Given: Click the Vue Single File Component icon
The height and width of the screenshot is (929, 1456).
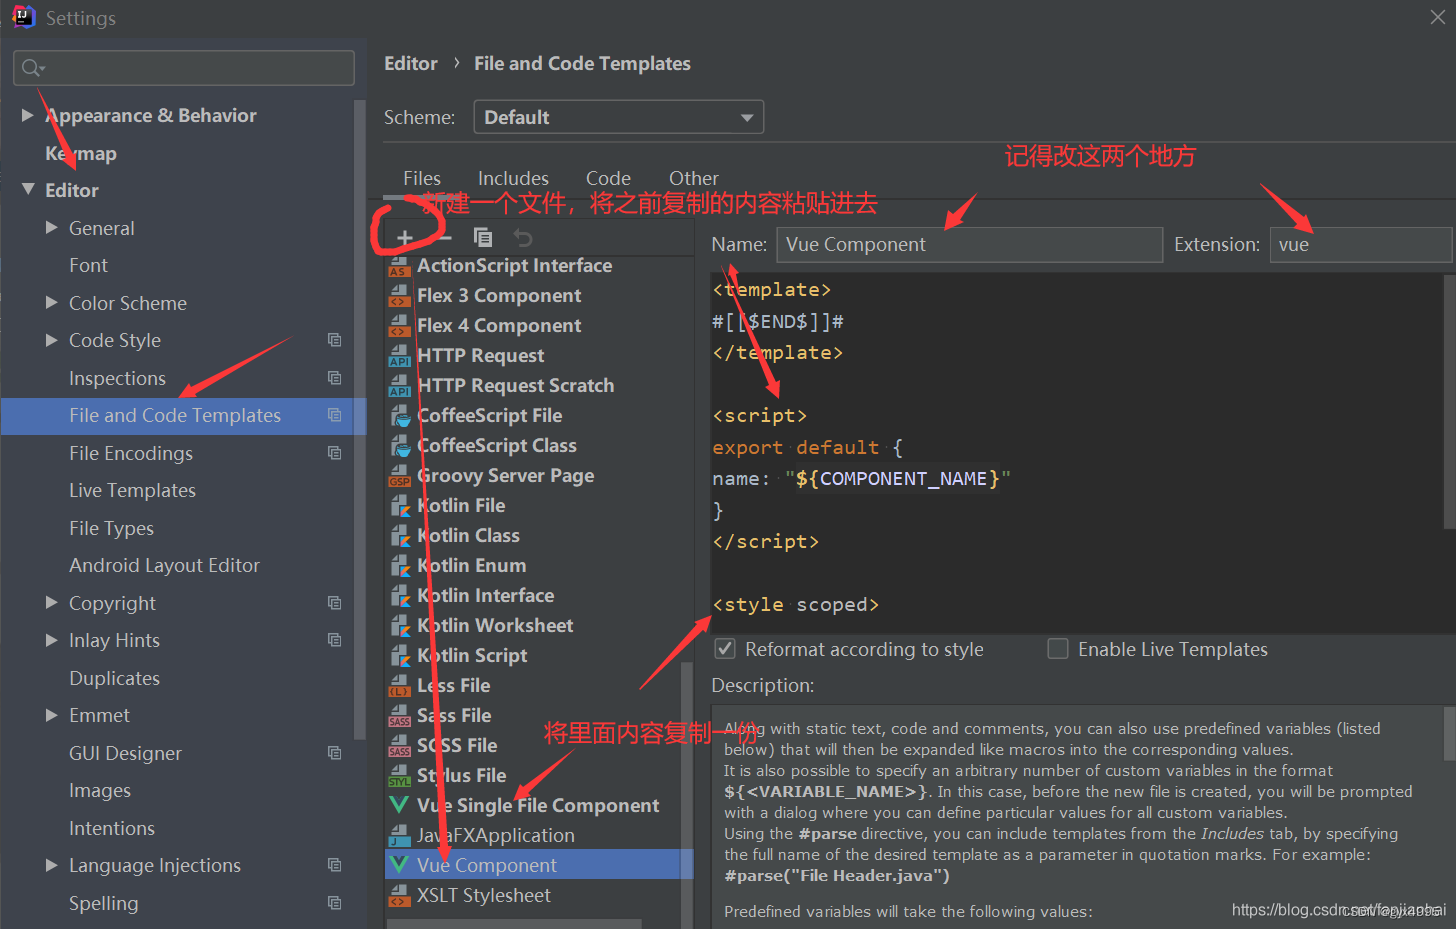Looking at the screenshot, I should pos(400,805).
